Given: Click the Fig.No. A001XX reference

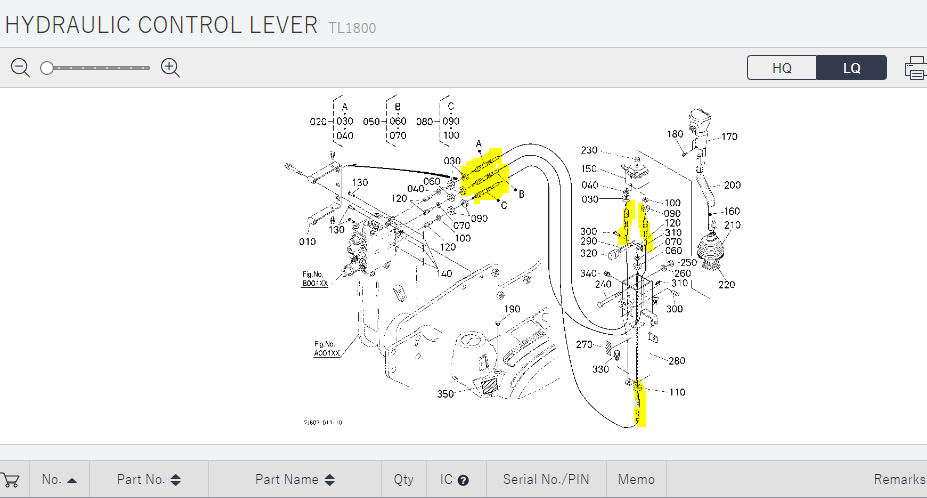Looking at the screenshot, I should click(x=327, y=348).
